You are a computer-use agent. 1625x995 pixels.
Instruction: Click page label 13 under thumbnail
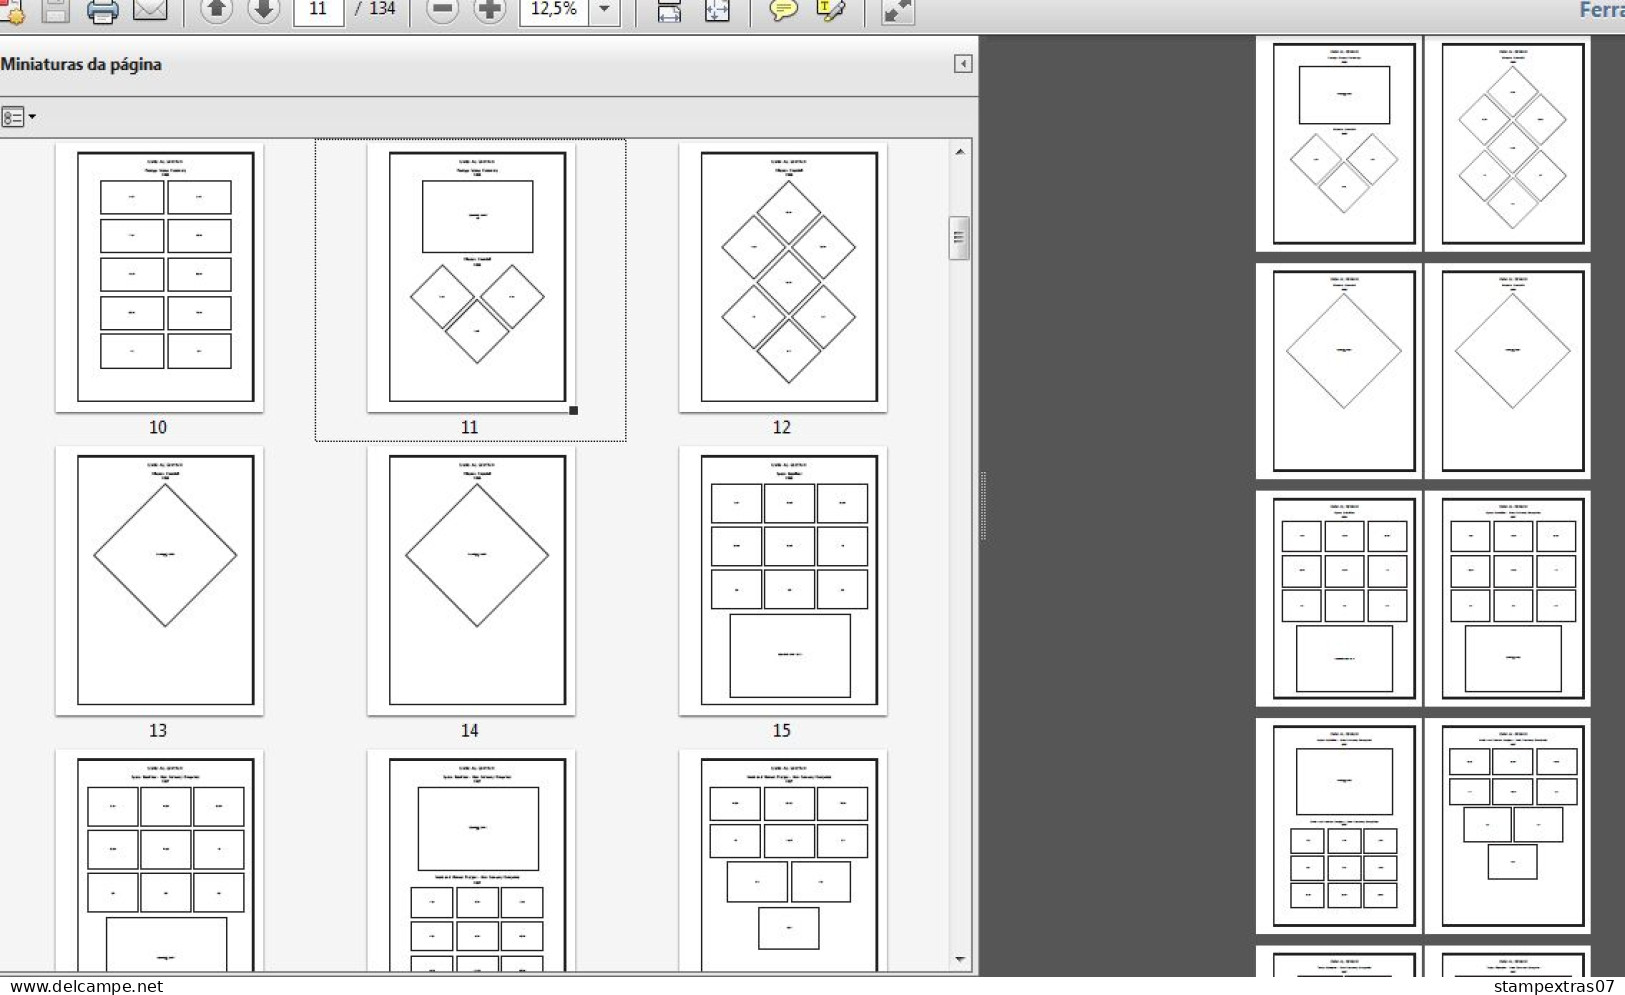(158, 730)
